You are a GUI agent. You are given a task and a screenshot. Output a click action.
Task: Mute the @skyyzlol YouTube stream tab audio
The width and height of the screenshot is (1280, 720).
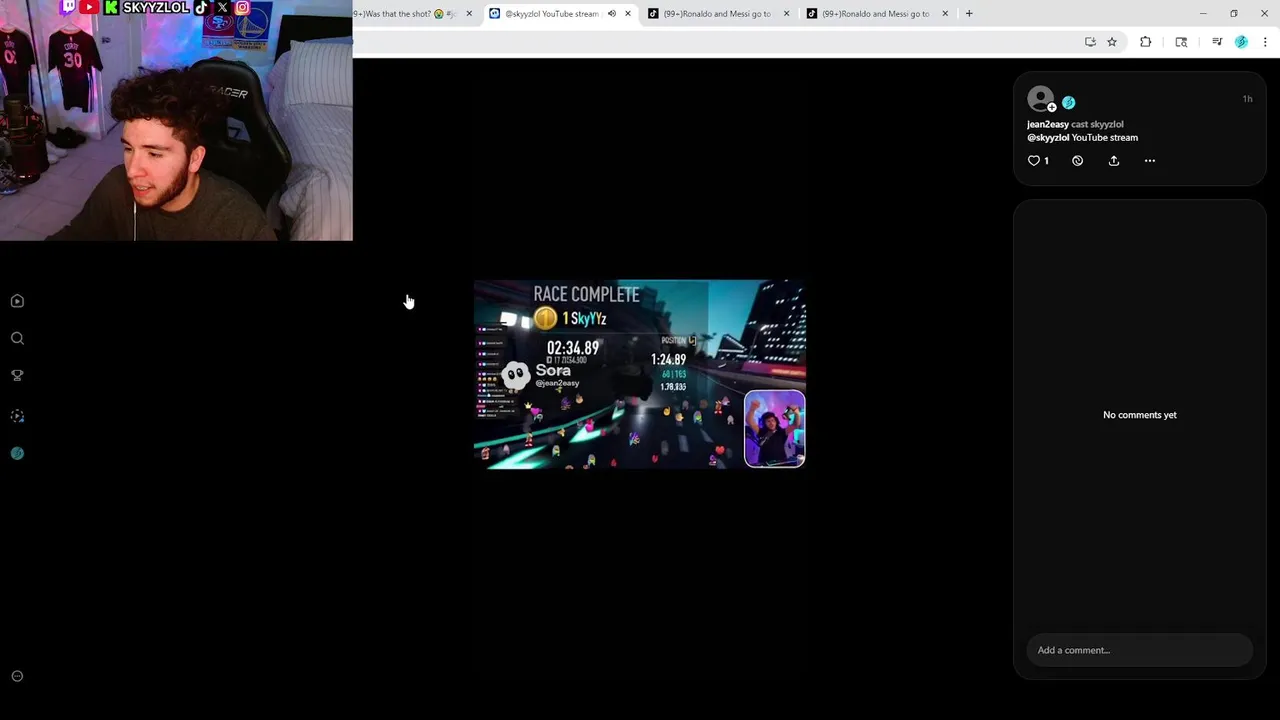(x=611, y=14)
